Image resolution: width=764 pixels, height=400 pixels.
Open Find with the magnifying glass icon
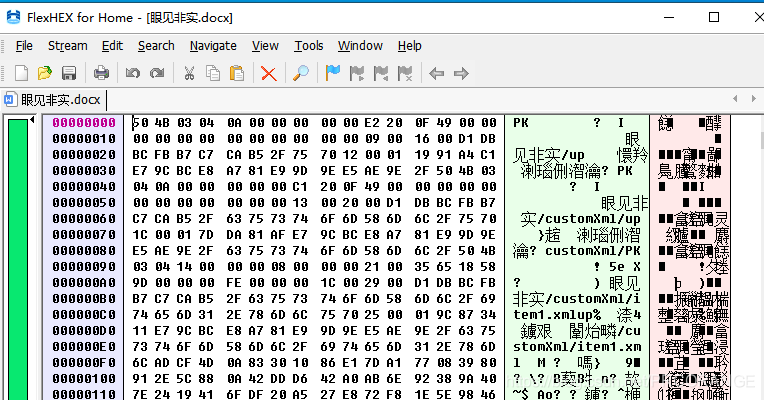[301, 73]
